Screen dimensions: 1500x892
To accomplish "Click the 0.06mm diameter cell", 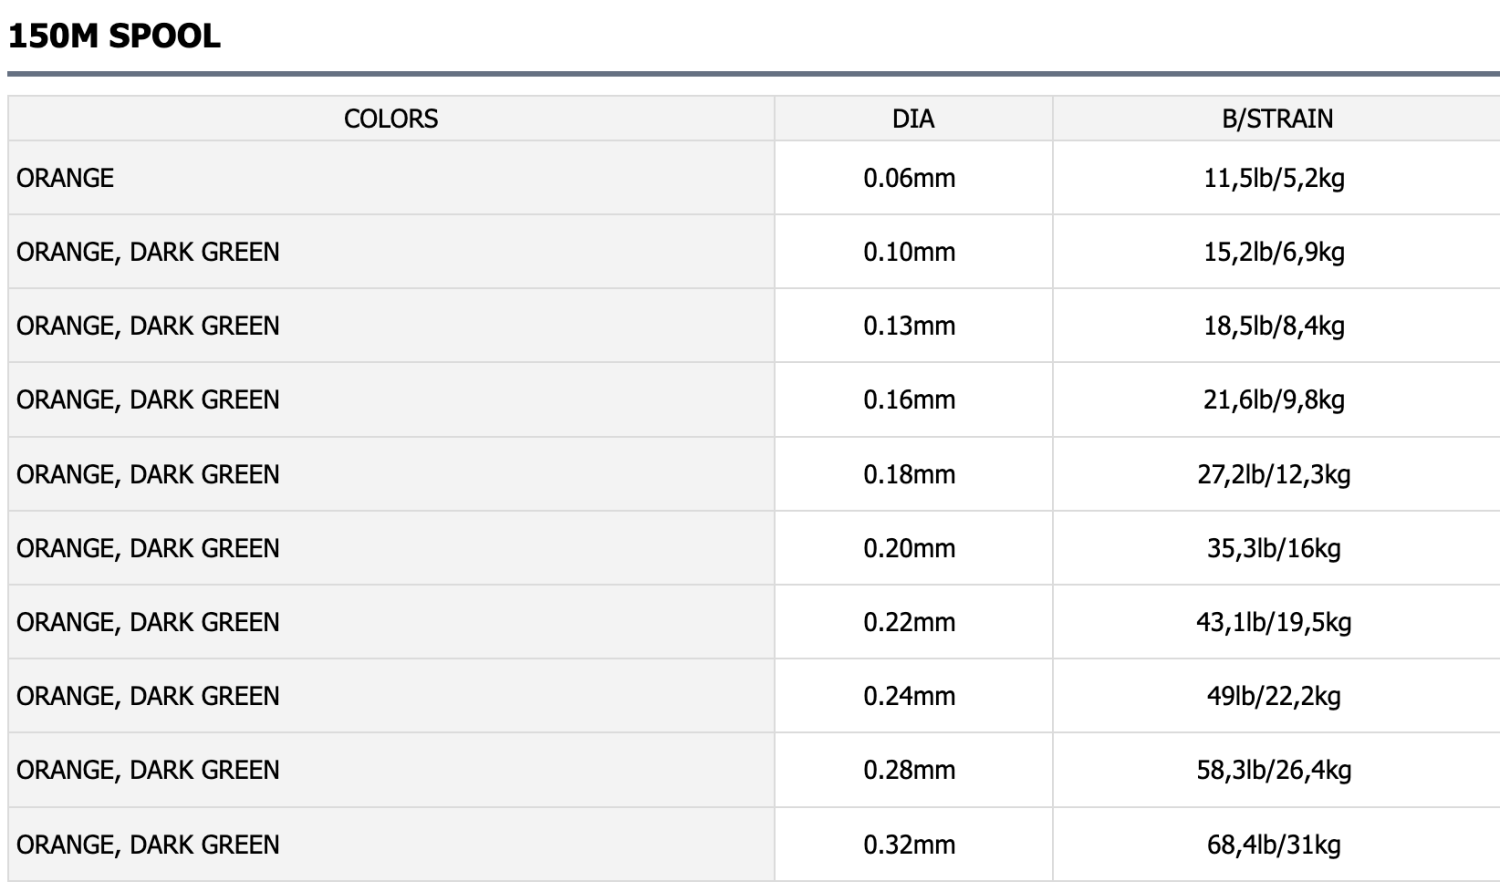I will point(909,178).
